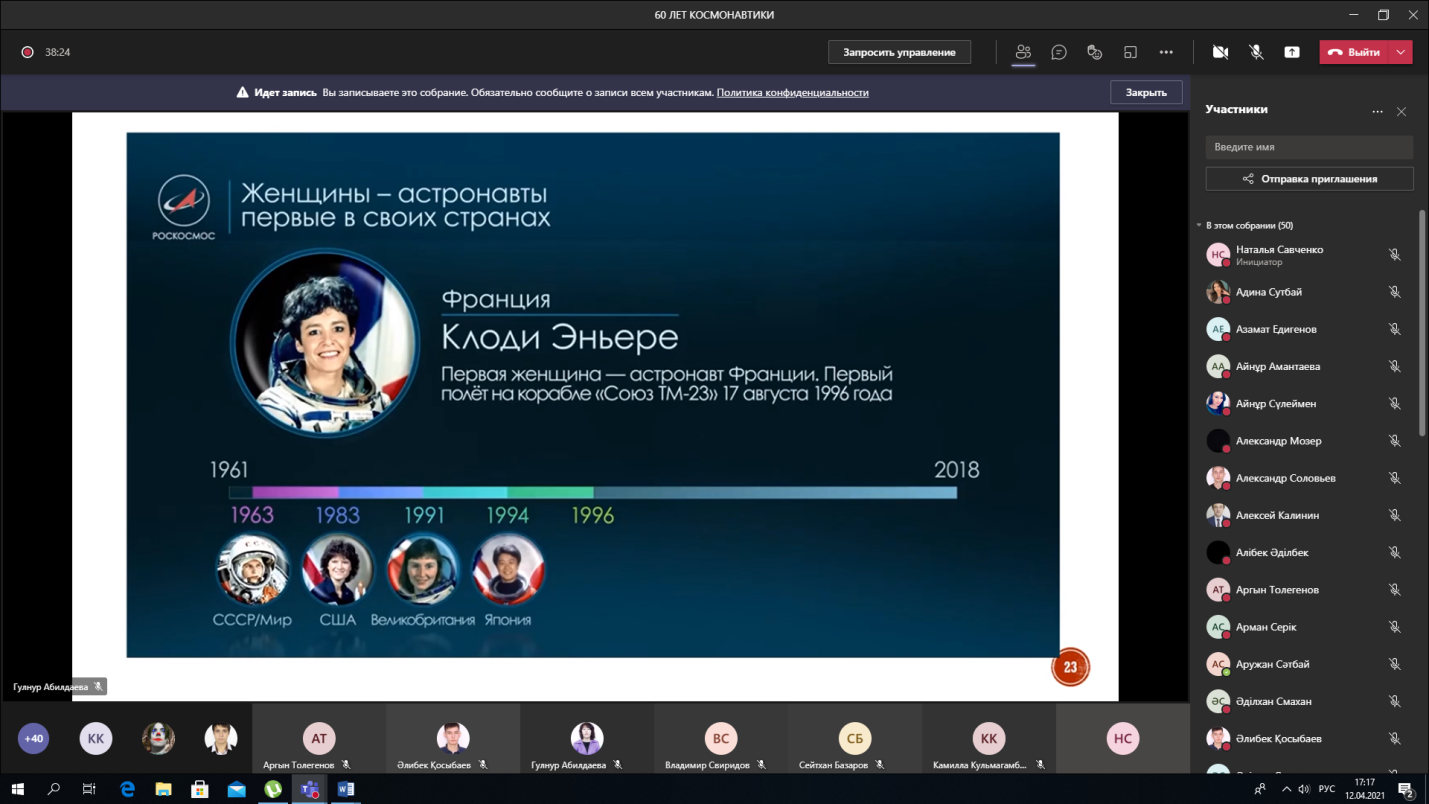
Task: Click the share content icon
Action: click(x=1292, y=52)
